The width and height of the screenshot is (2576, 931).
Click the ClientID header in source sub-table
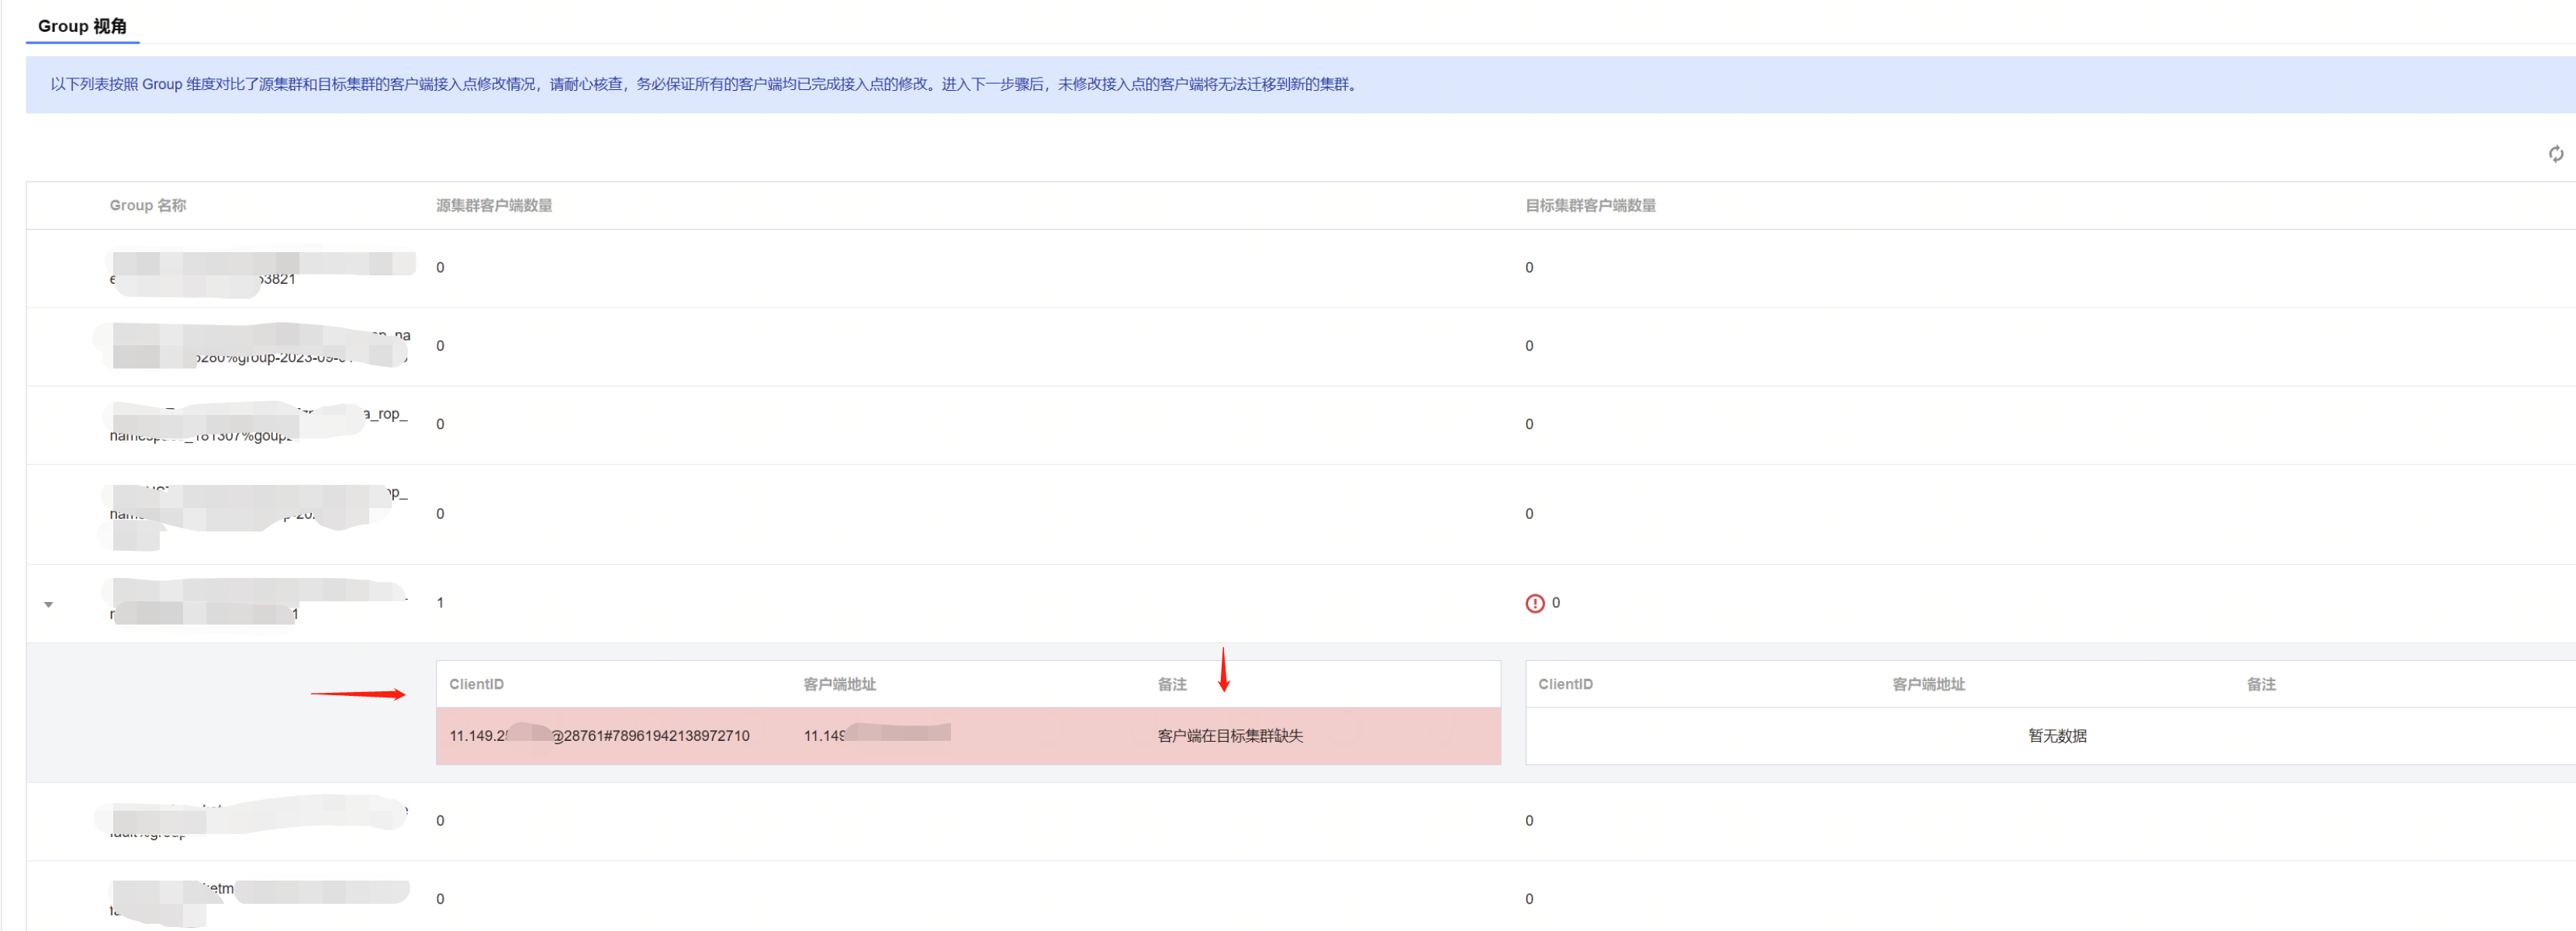476,685
